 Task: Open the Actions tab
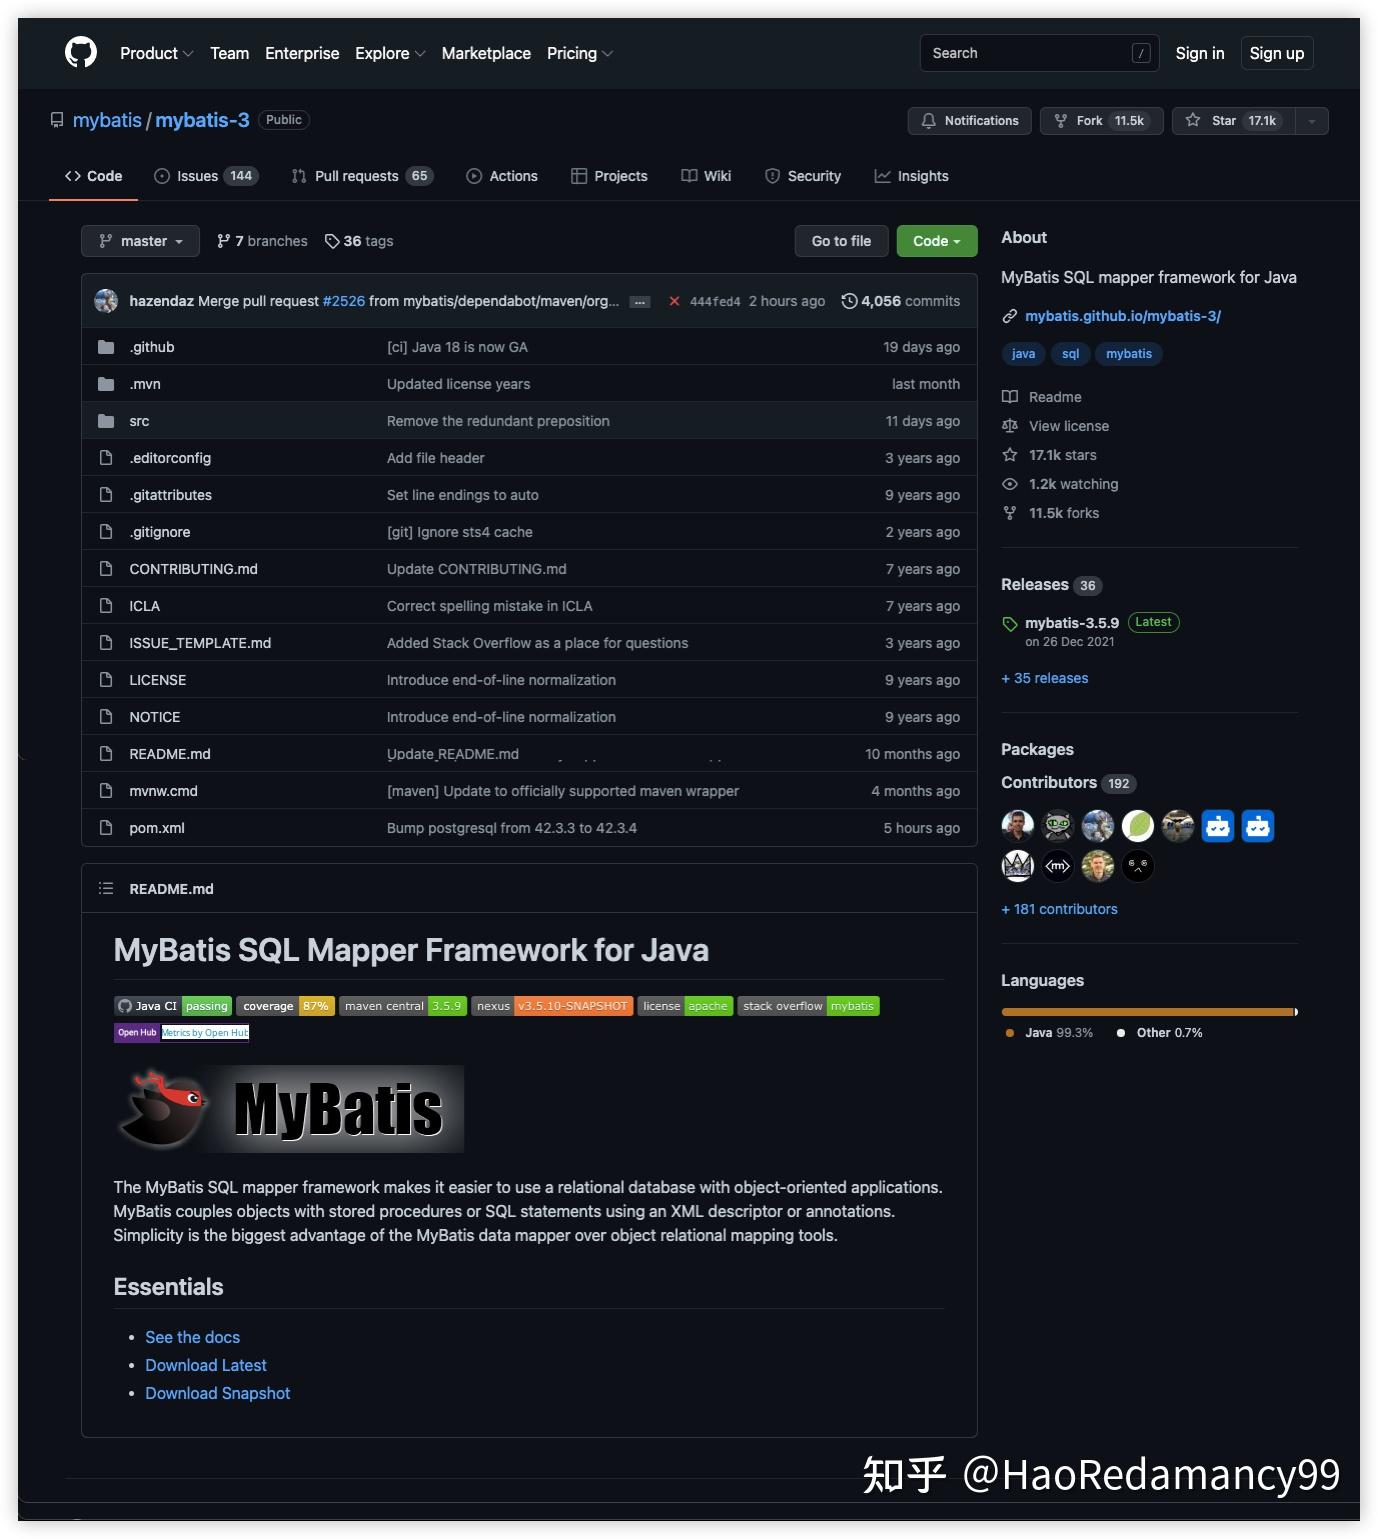point(502,176)
